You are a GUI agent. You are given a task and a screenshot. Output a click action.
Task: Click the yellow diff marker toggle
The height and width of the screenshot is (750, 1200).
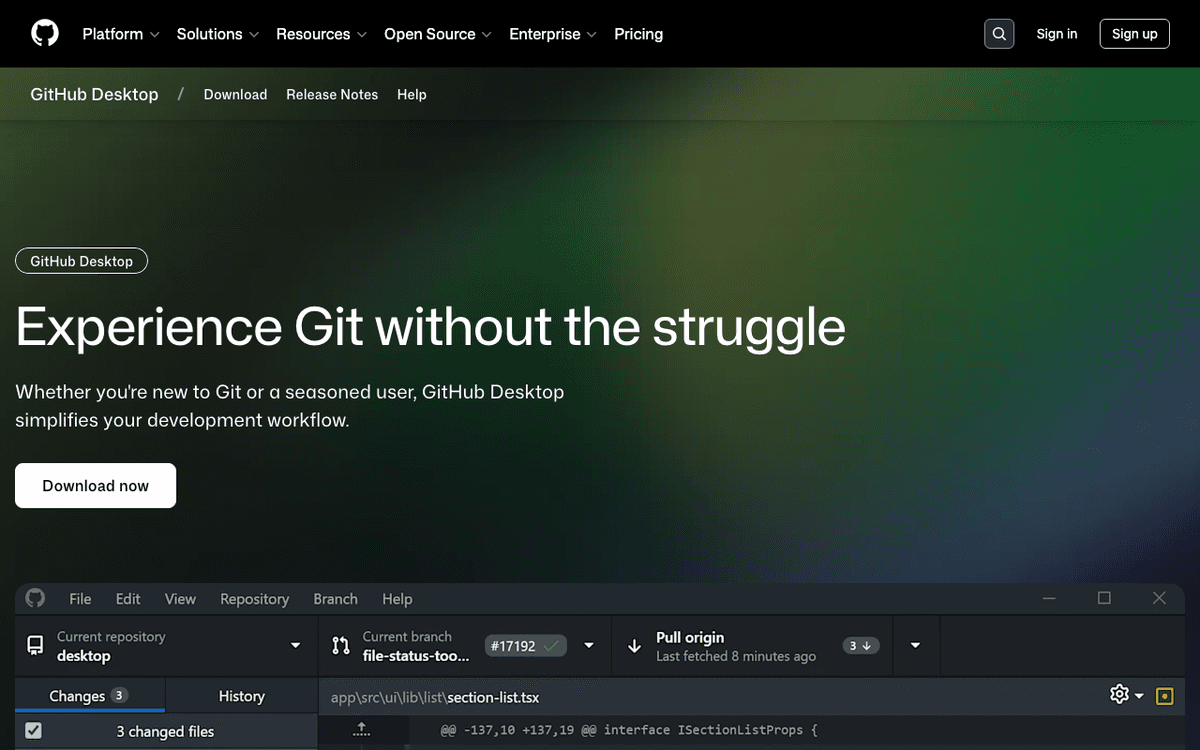click(1163, 695)
